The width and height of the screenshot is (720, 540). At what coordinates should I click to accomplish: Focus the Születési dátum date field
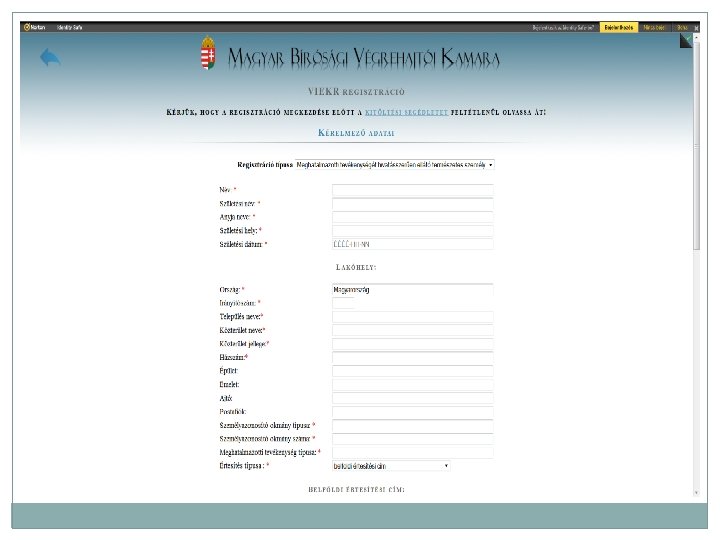(412, 244)
